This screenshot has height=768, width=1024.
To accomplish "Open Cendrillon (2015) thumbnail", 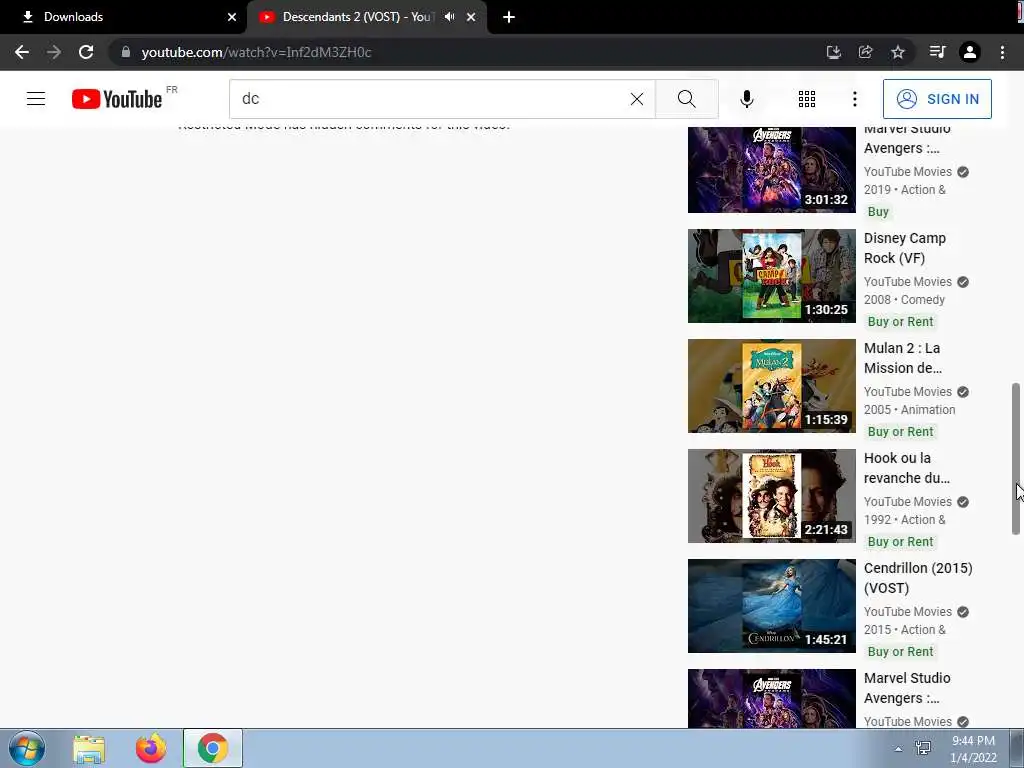I will (x=771, y=605).
